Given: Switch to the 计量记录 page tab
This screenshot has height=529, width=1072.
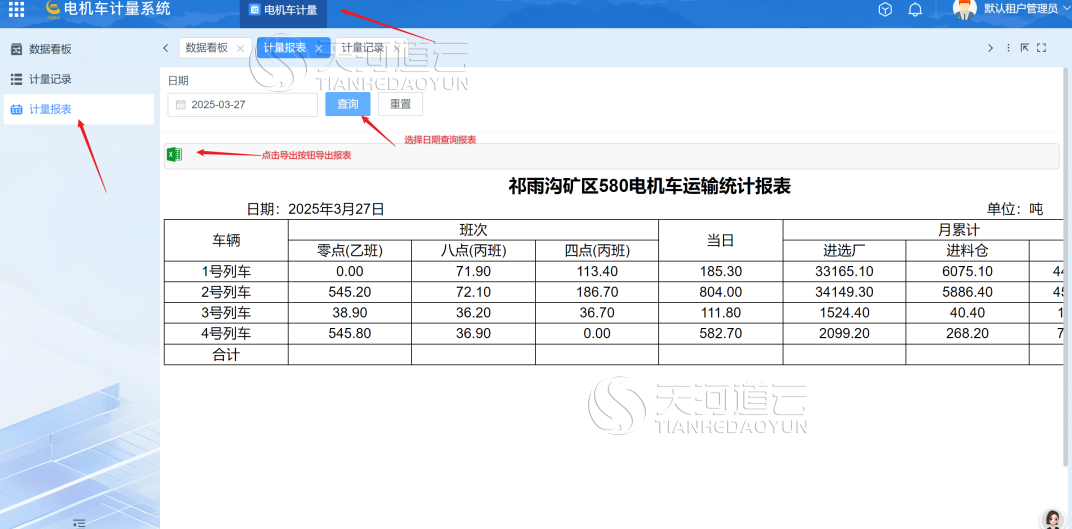Looking at the screenshot, I should pos(362,48).
